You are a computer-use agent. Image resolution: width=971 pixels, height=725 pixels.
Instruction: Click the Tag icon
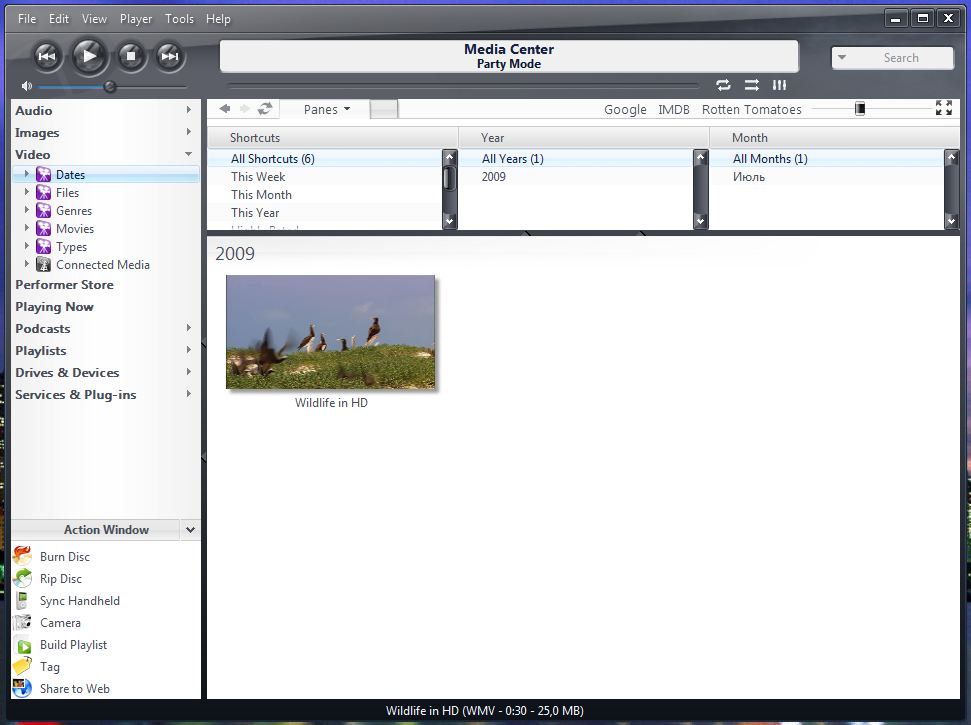click(22, 666)
